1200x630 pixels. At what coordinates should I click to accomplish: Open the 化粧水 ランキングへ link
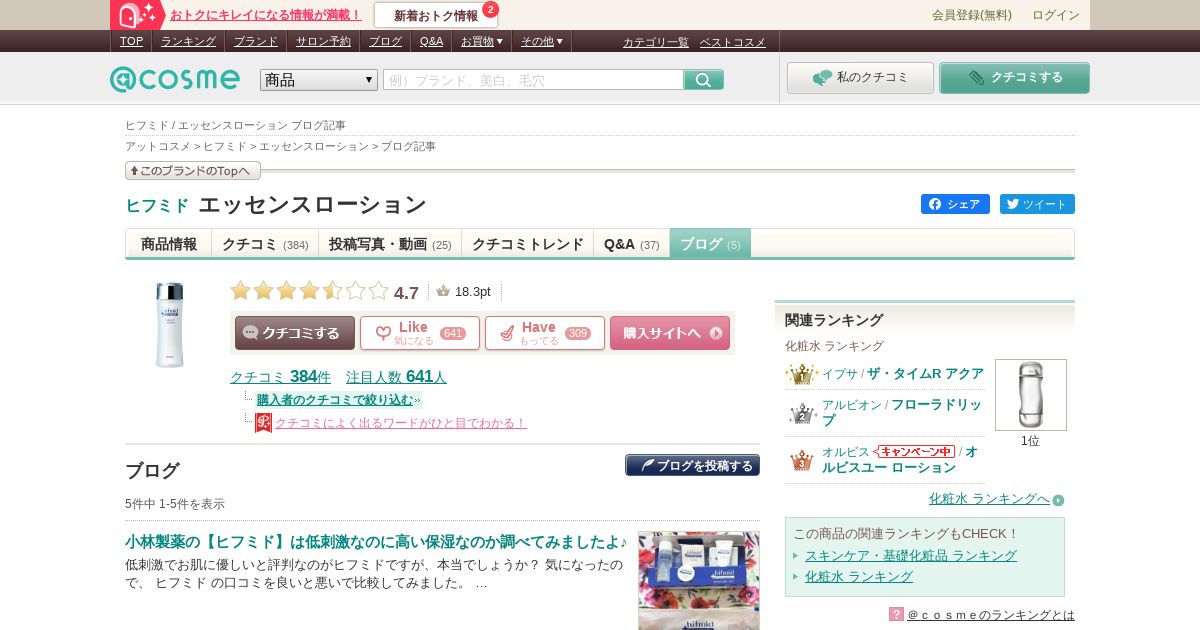989,499
